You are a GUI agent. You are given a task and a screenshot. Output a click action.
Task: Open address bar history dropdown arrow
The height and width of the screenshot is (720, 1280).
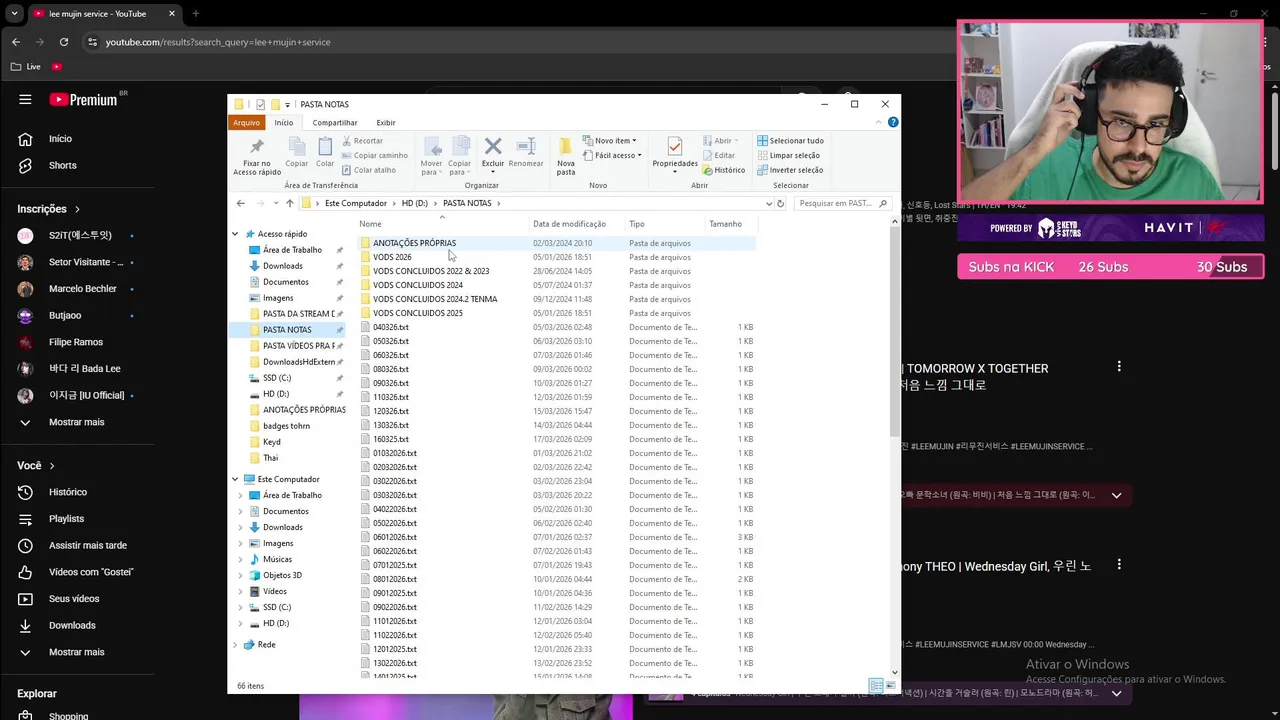[x=768, y=203]
